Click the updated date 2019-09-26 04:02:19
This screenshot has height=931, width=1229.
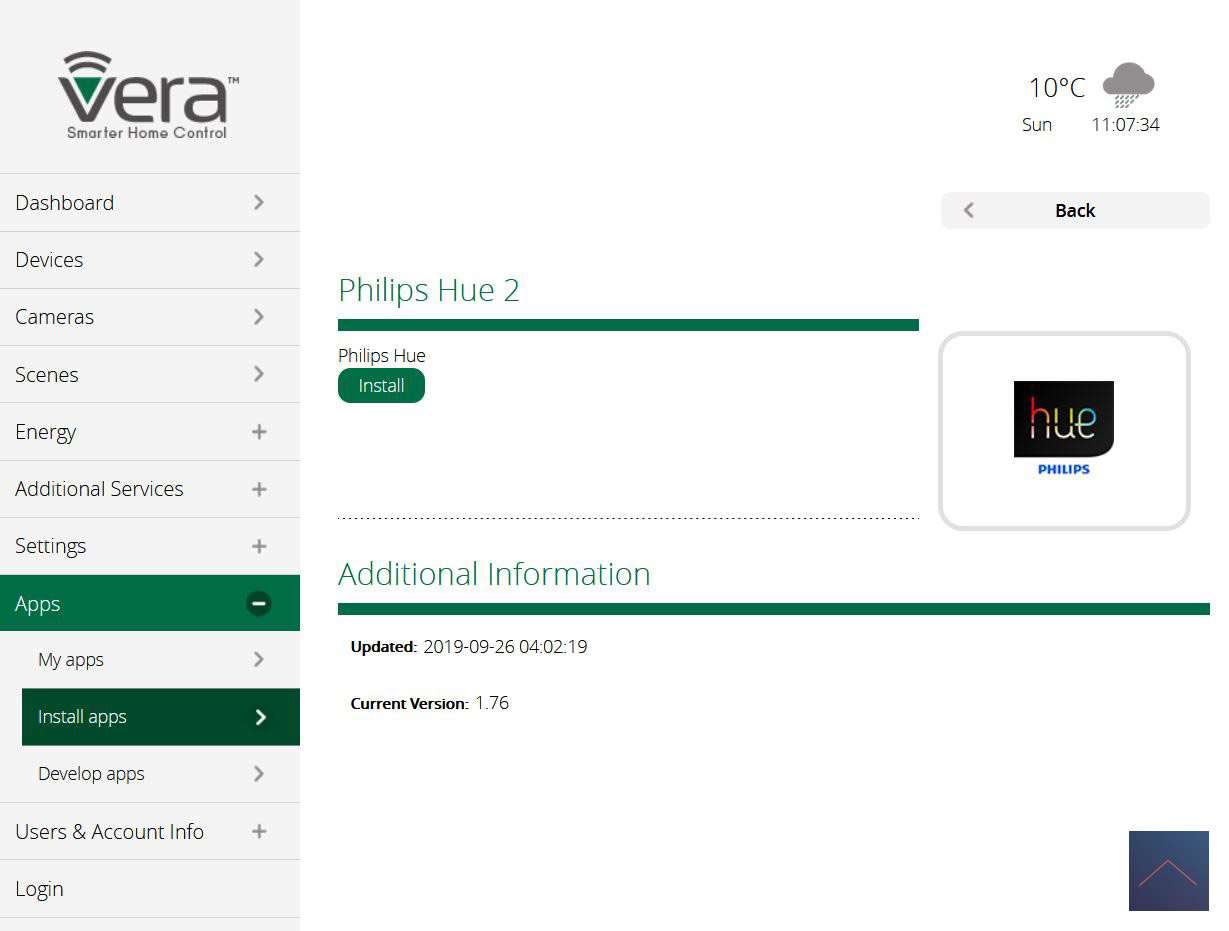(x=505, y=646)
